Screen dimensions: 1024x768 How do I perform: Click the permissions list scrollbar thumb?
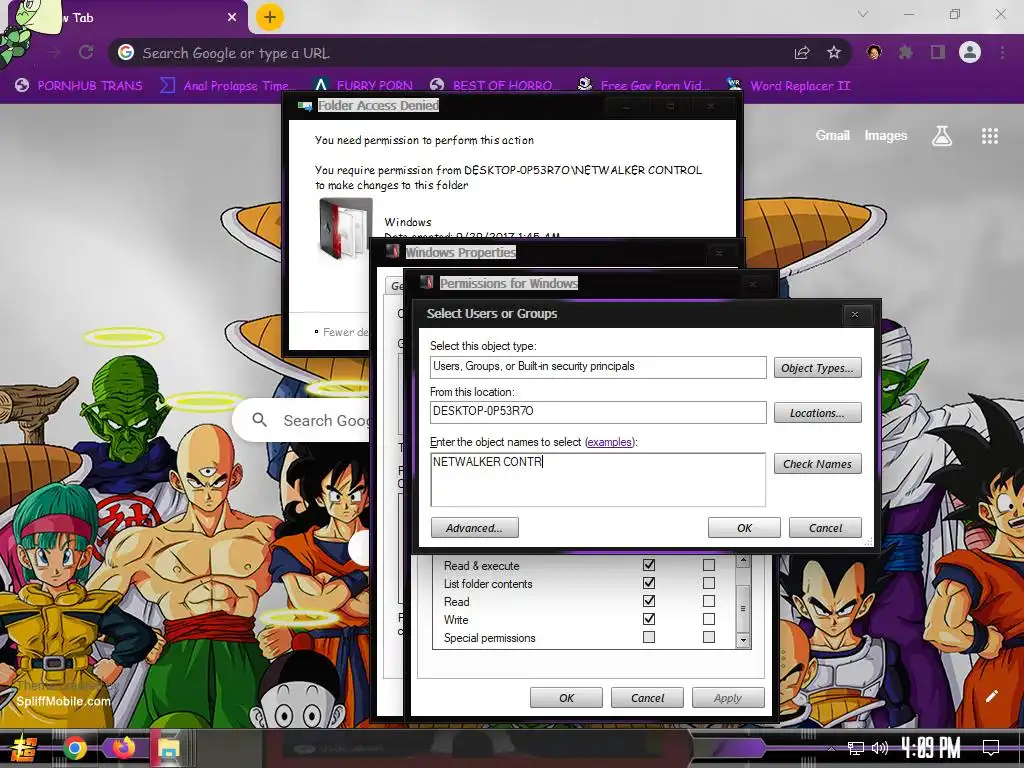(743, 608)
